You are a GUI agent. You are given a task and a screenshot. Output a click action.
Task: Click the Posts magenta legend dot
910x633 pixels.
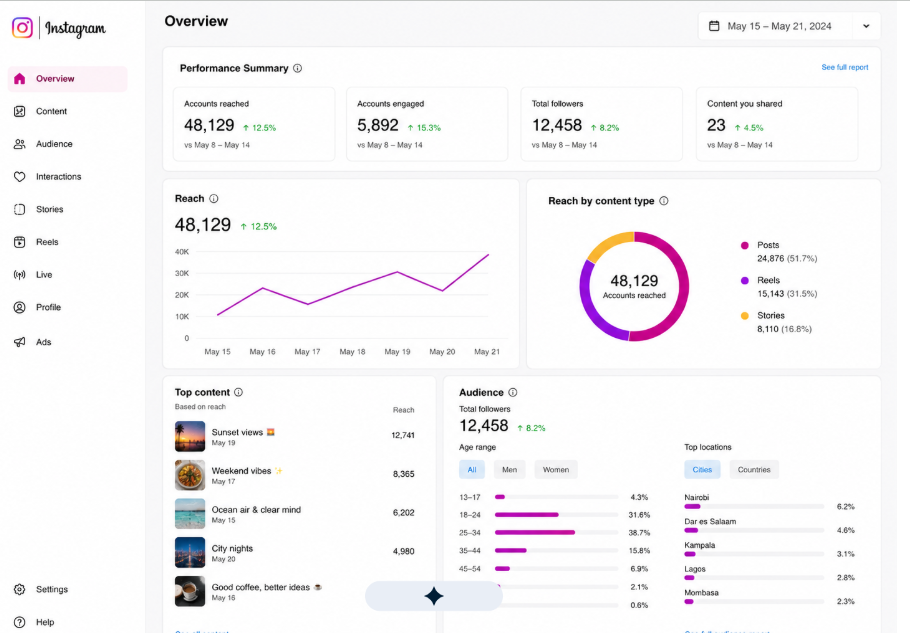point(745,245)
